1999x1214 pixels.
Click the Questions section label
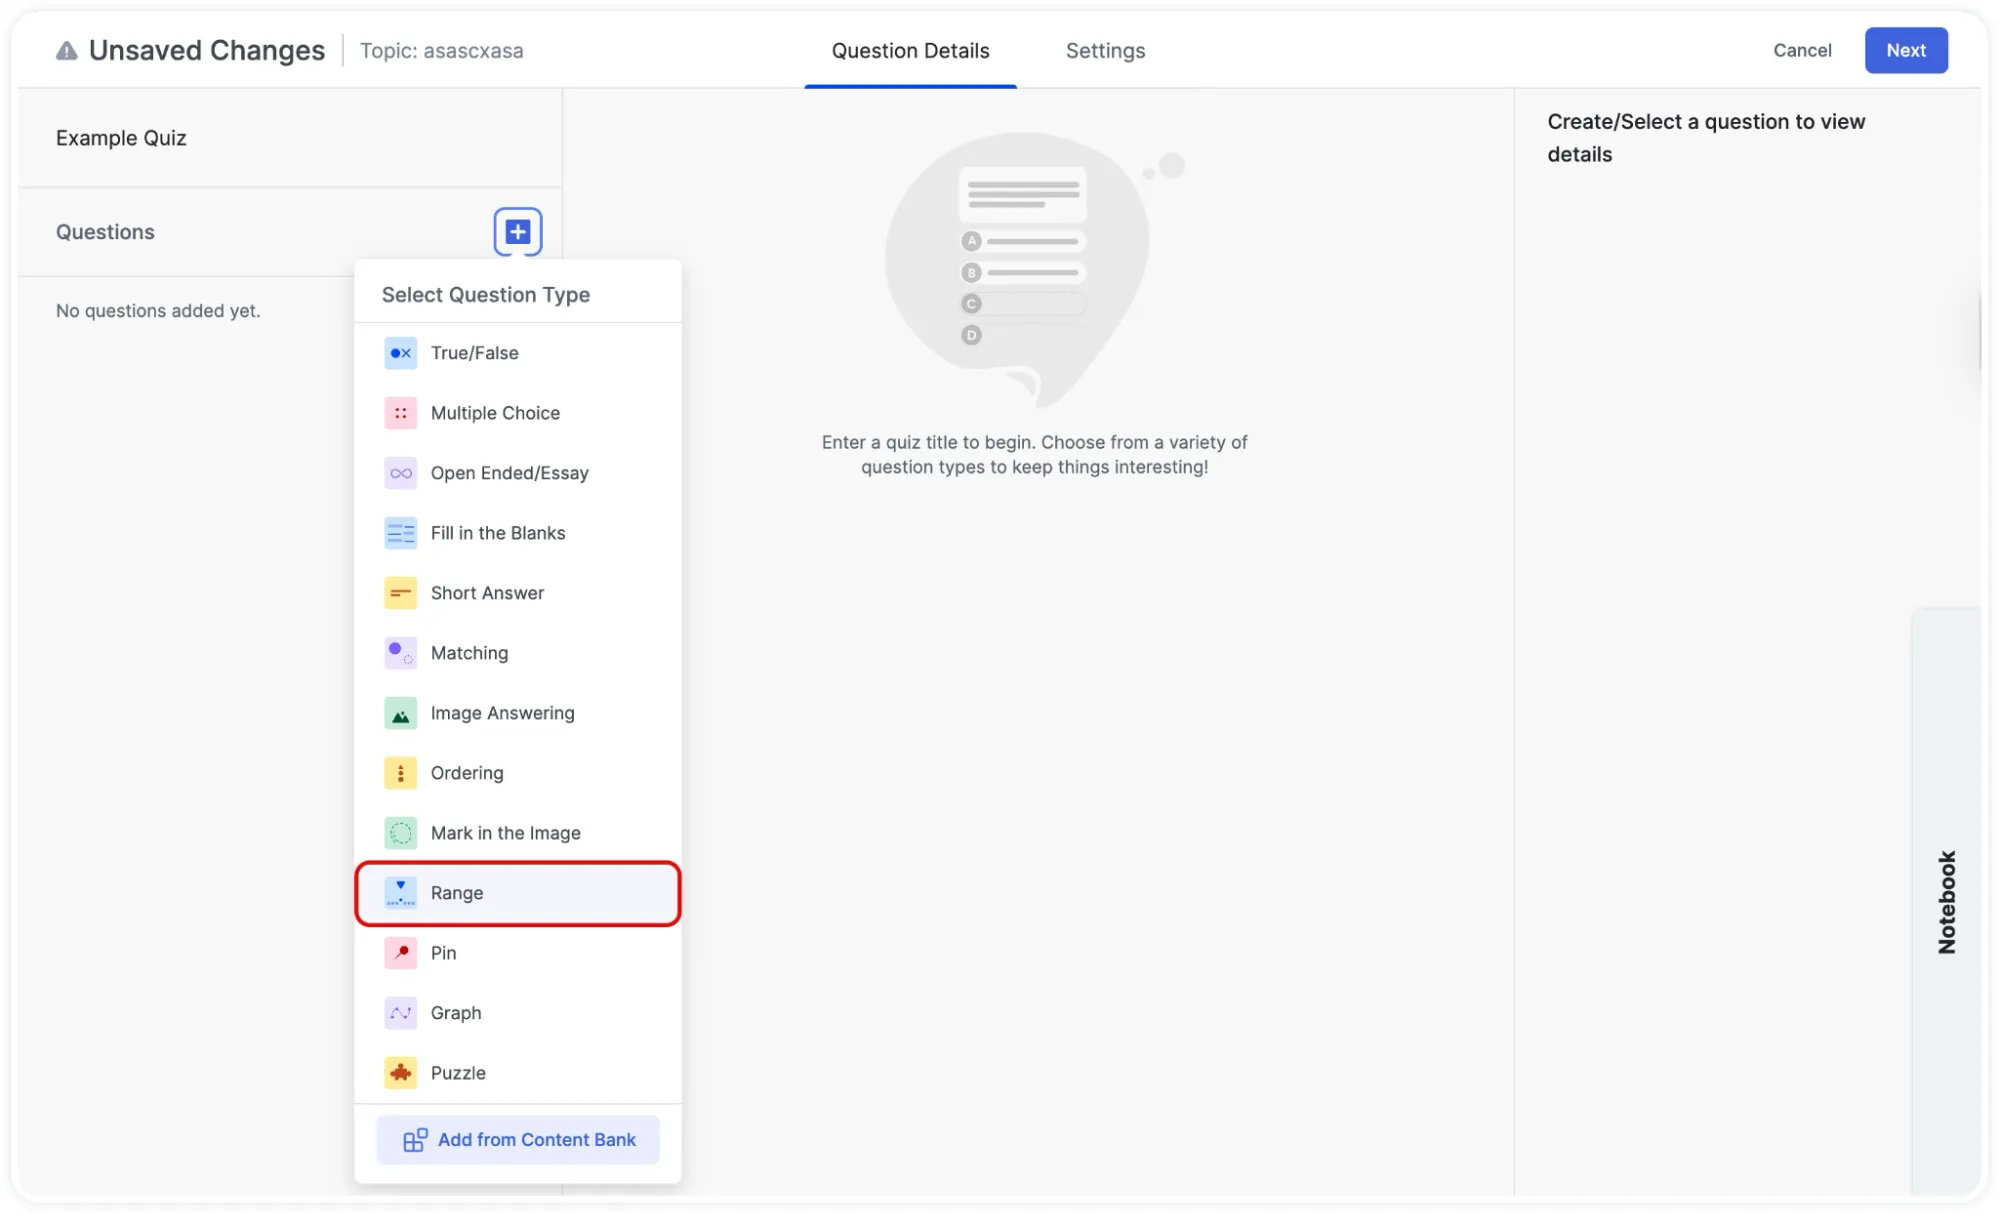(105, 232)
